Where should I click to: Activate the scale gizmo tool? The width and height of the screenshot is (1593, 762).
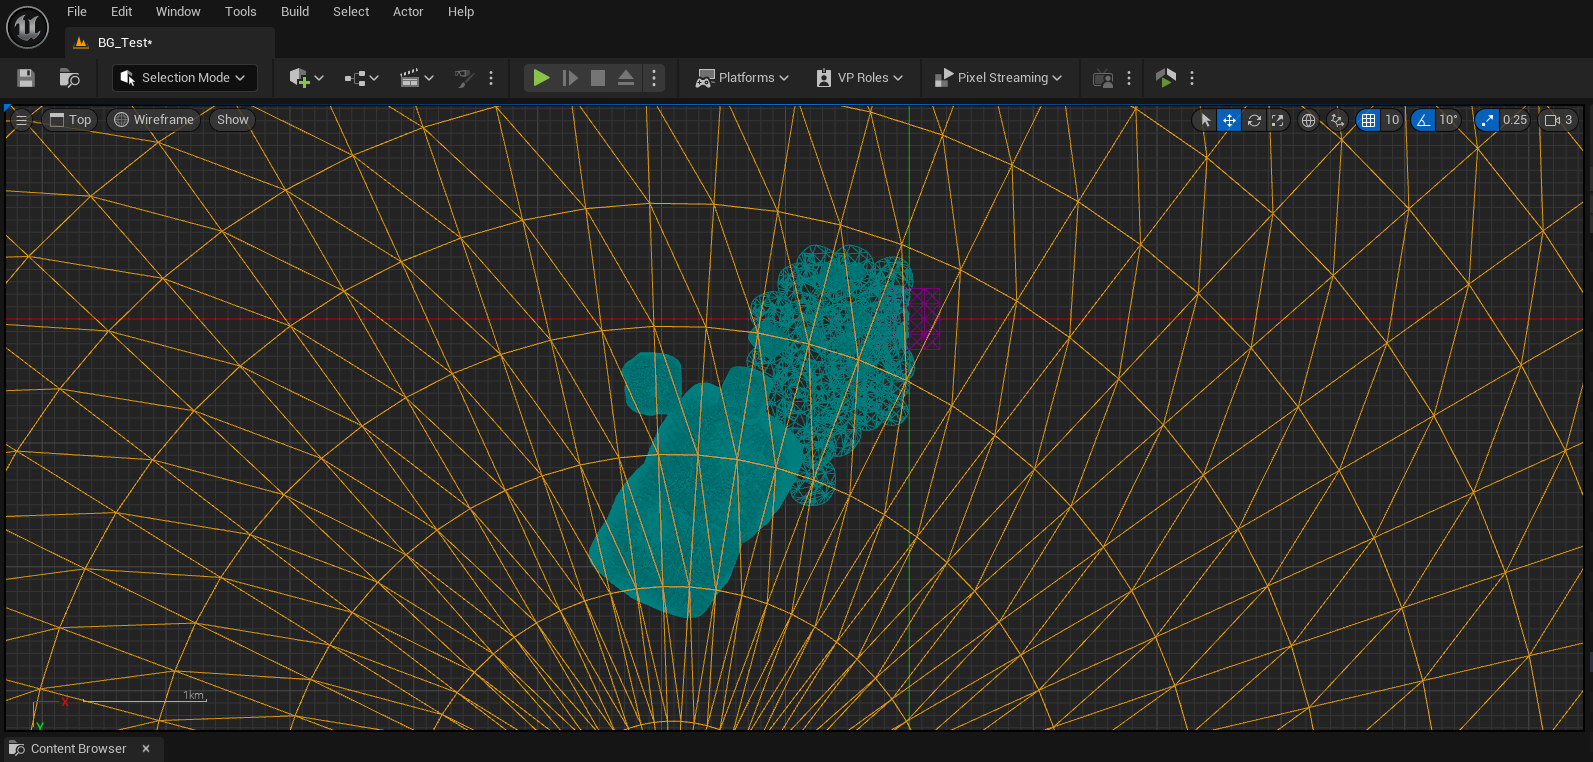[x=1277, y=120]
